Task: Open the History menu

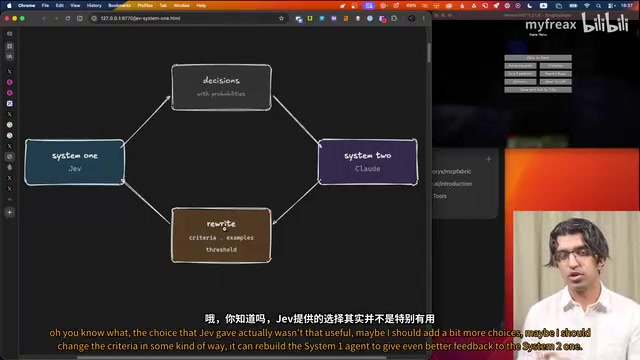Action: point(94,5)
